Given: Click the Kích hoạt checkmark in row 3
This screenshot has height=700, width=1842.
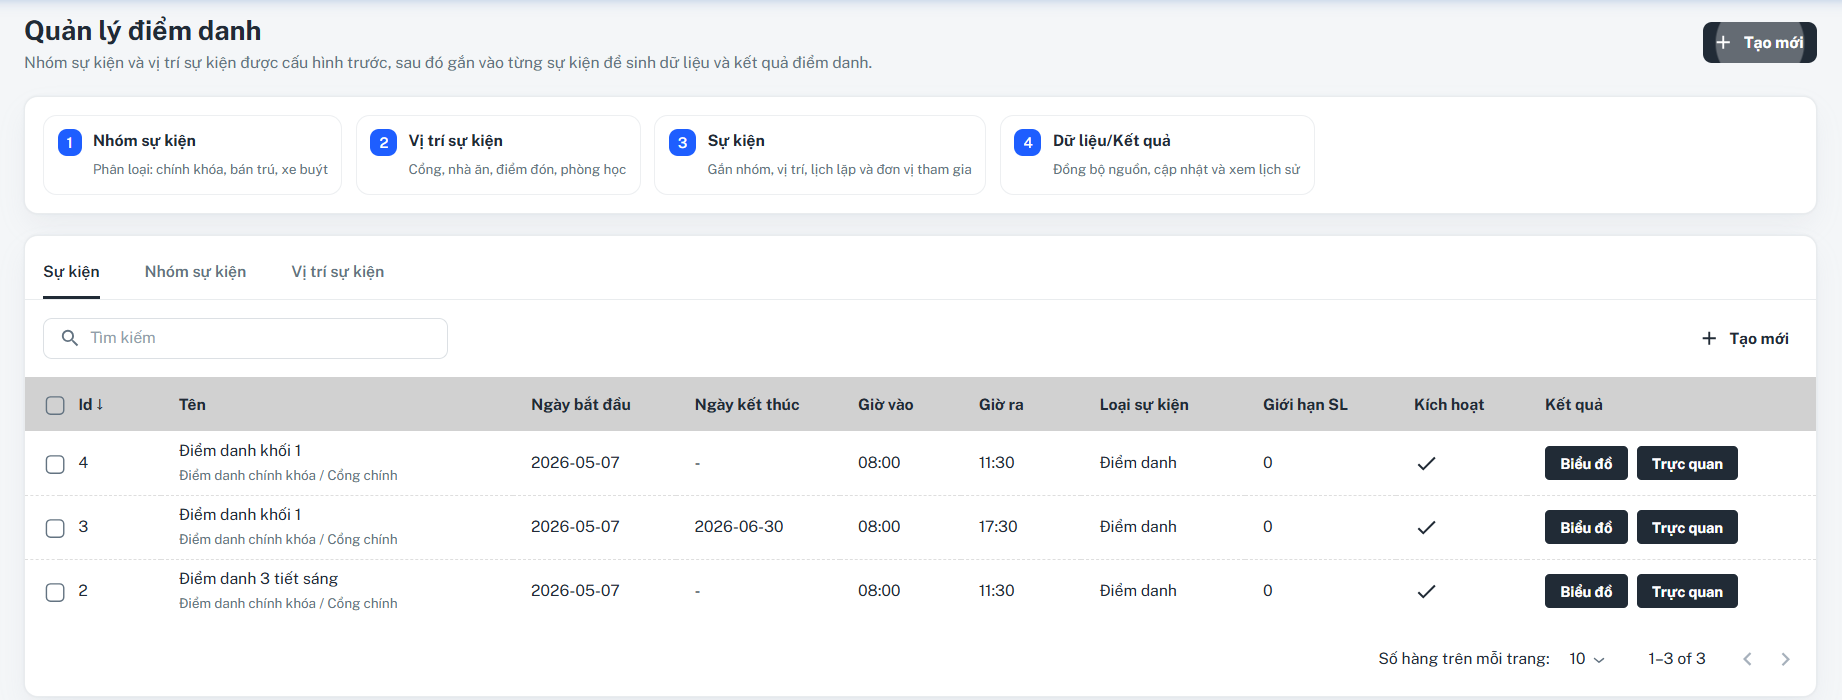Looking at the screenshot, I should coord(1427,527).
